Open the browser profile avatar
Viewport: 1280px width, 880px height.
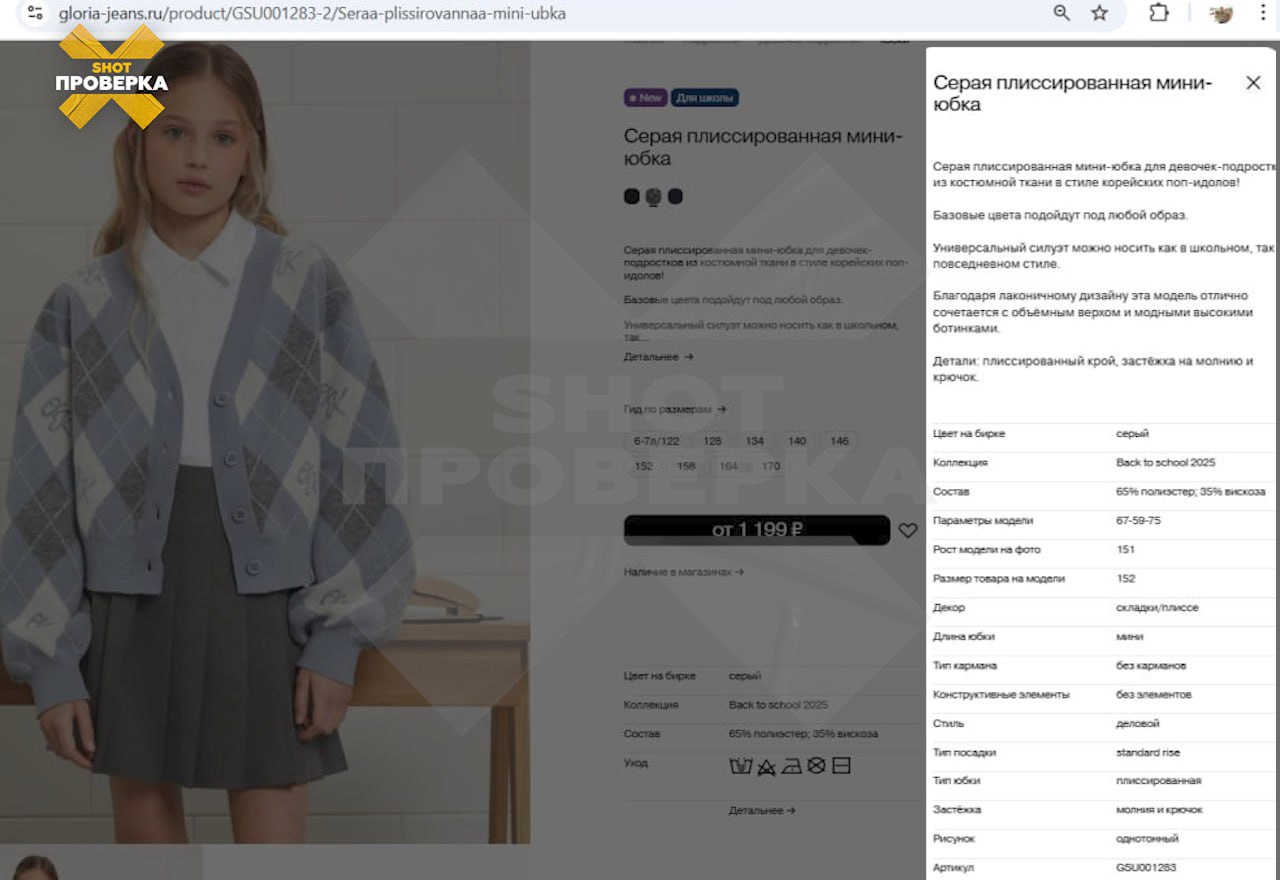[1221, 13]
